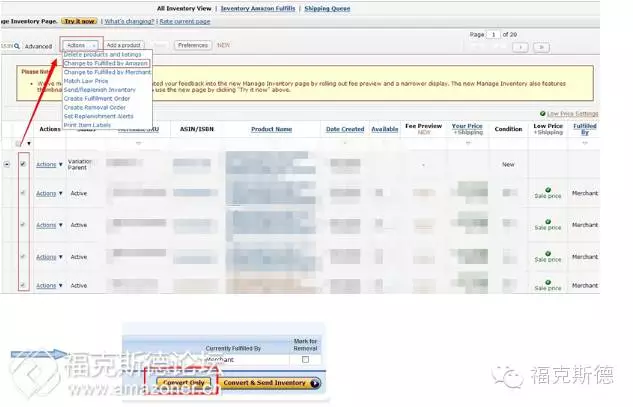
Task: Click the green Low Price Settings check icon
Action: [x=543, y=114]
